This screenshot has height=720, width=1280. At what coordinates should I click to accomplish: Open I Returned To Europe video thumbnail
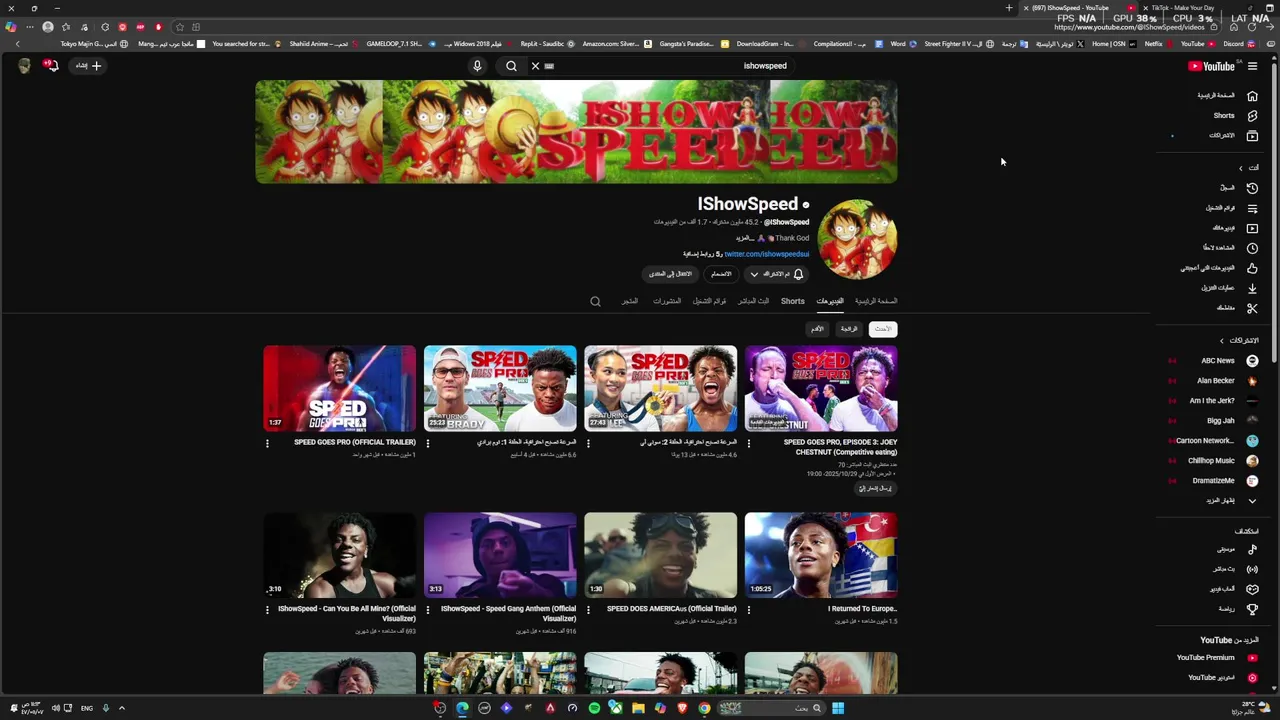pos(821,556)
